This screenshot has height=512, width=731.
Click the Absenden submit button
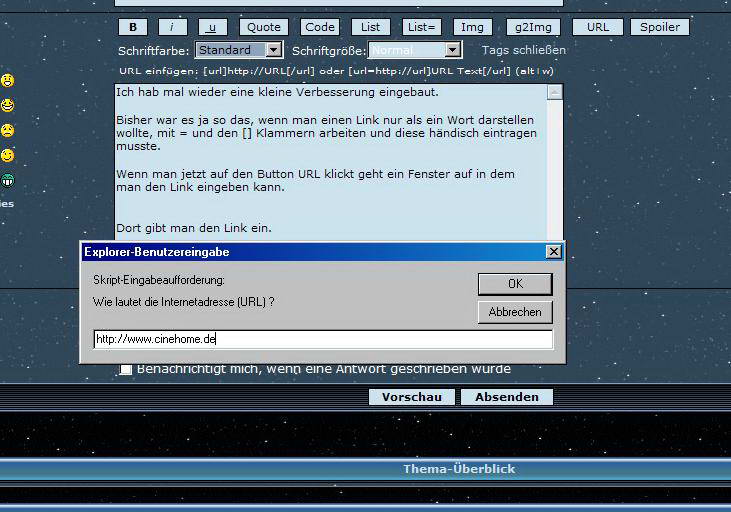coord(506,397)
